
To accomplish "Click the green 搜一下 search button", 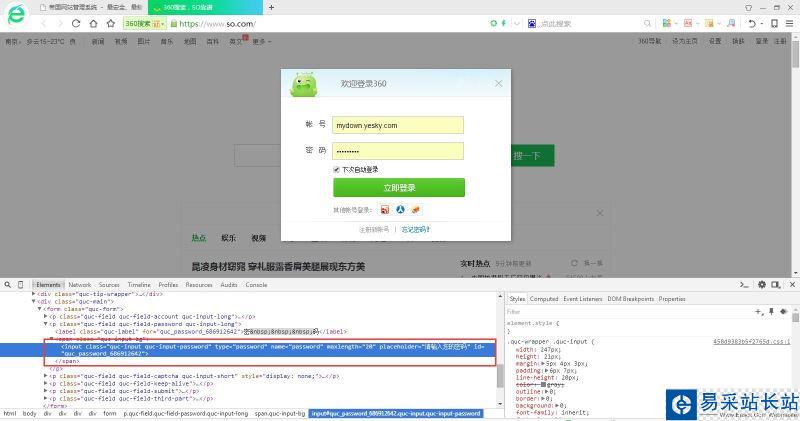I will click(532, 156).
